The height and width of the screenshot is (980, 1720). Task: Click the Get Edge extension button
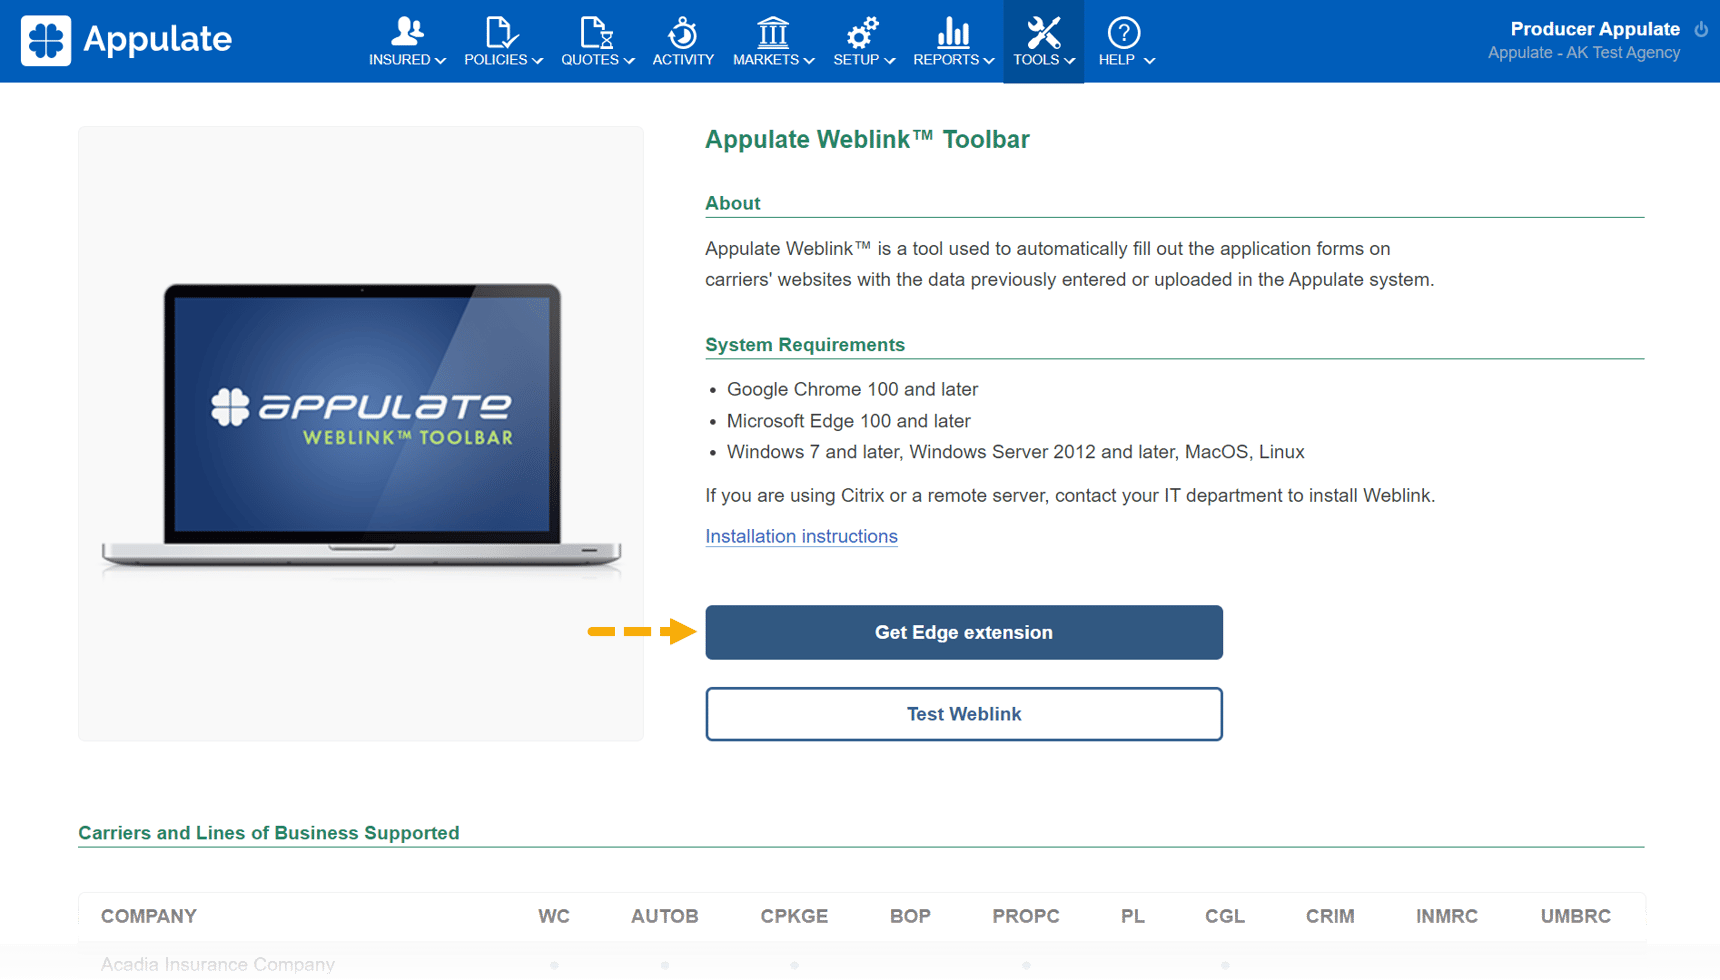coord(963,632)
